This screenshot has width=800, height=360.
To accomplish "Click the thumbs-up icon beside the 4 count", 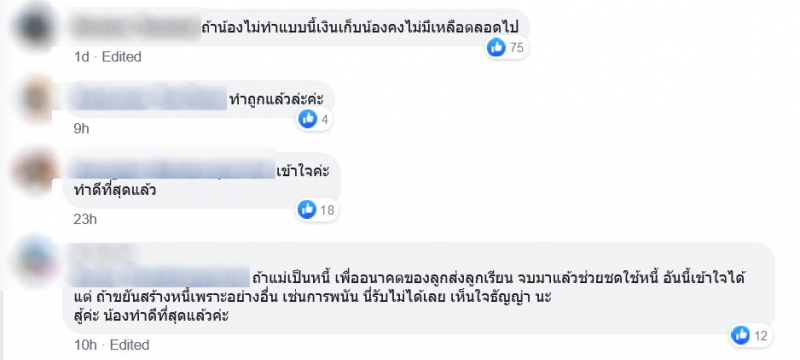I will (308, 119).
